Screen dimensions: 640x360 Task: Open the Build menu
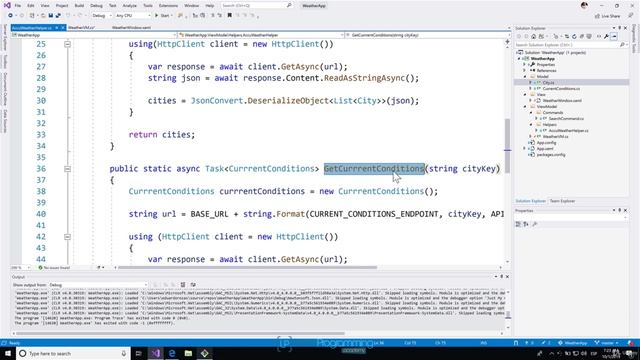[x=79, y=6]
